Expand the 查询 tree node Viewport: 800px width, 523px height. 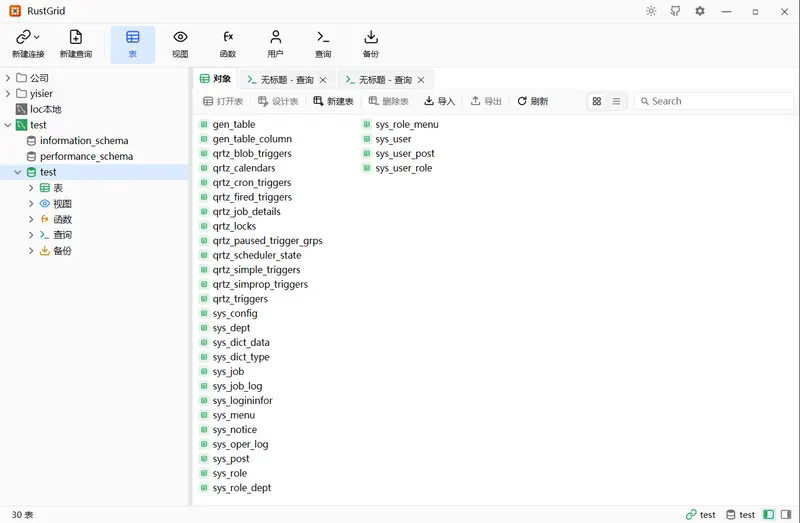(31, 235)
